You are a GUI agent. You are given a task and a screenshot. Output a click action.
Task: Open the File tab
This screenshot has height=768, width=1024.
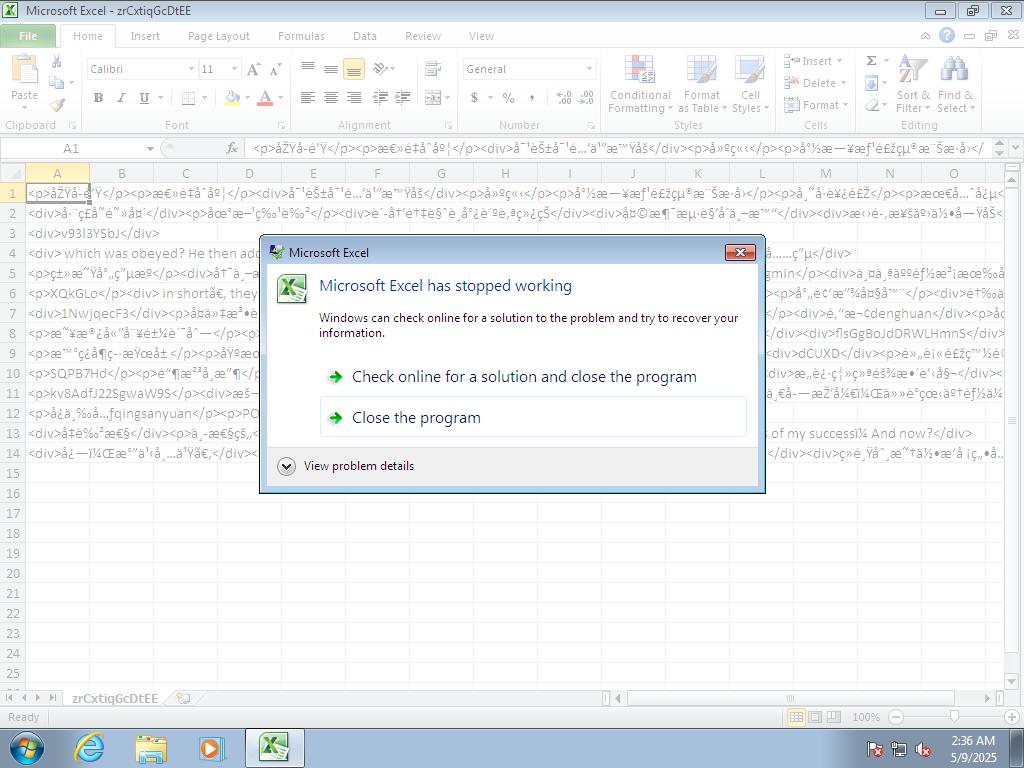tap(28, 36)
